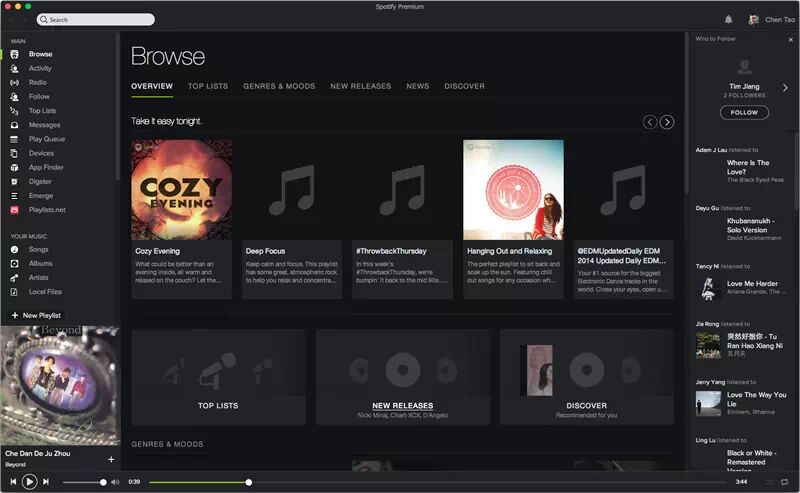The width and height of the screenshot is (800, 493).
Task: Toggle repeat playback
Action: [784, 482]
